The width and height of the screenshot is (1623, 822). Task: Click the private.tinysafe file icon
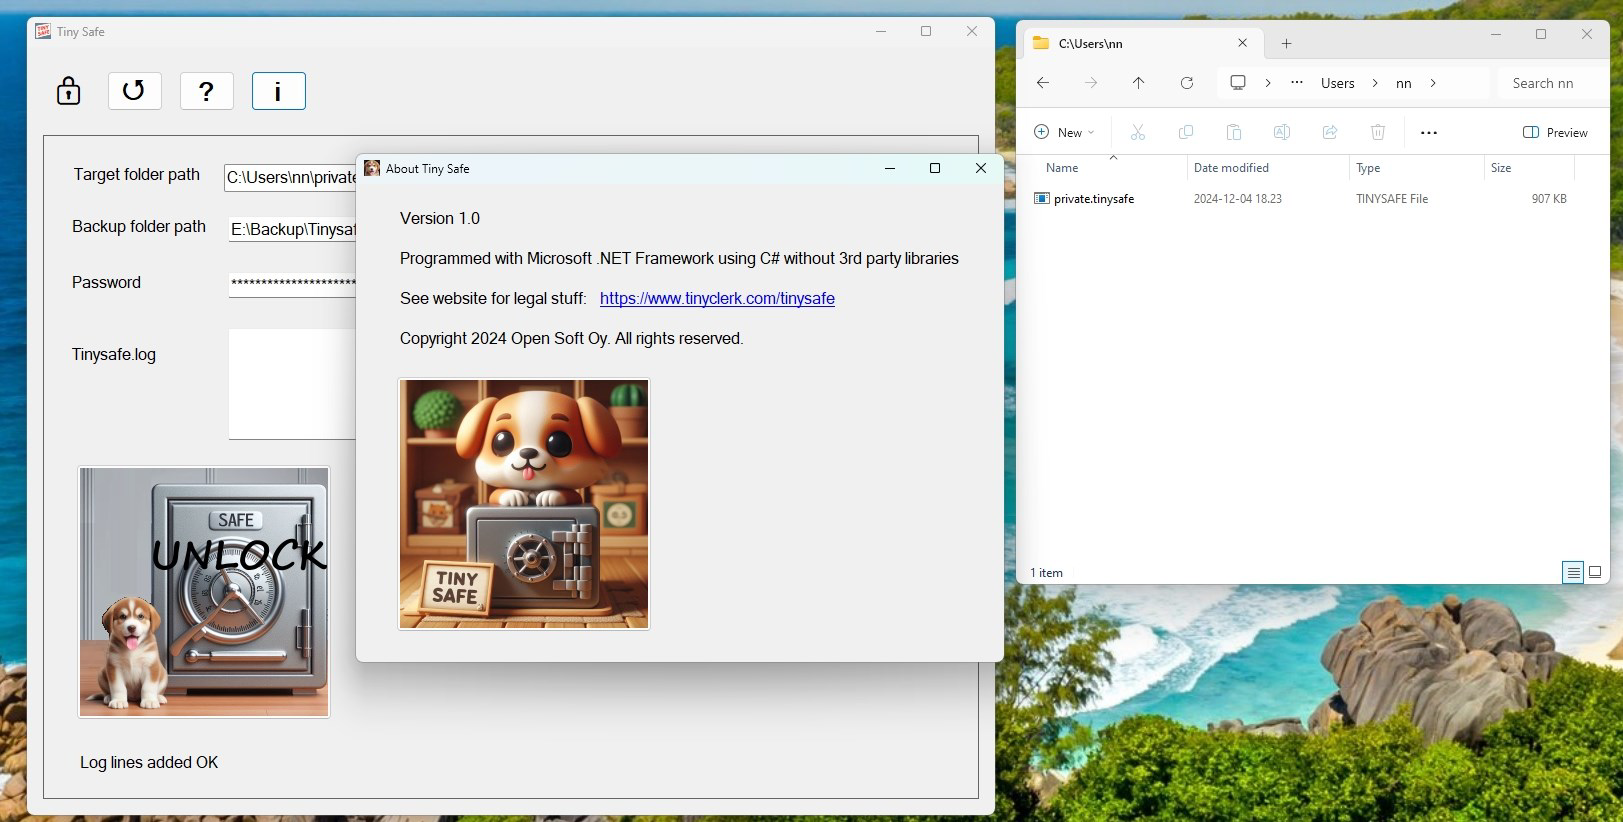1041,199
